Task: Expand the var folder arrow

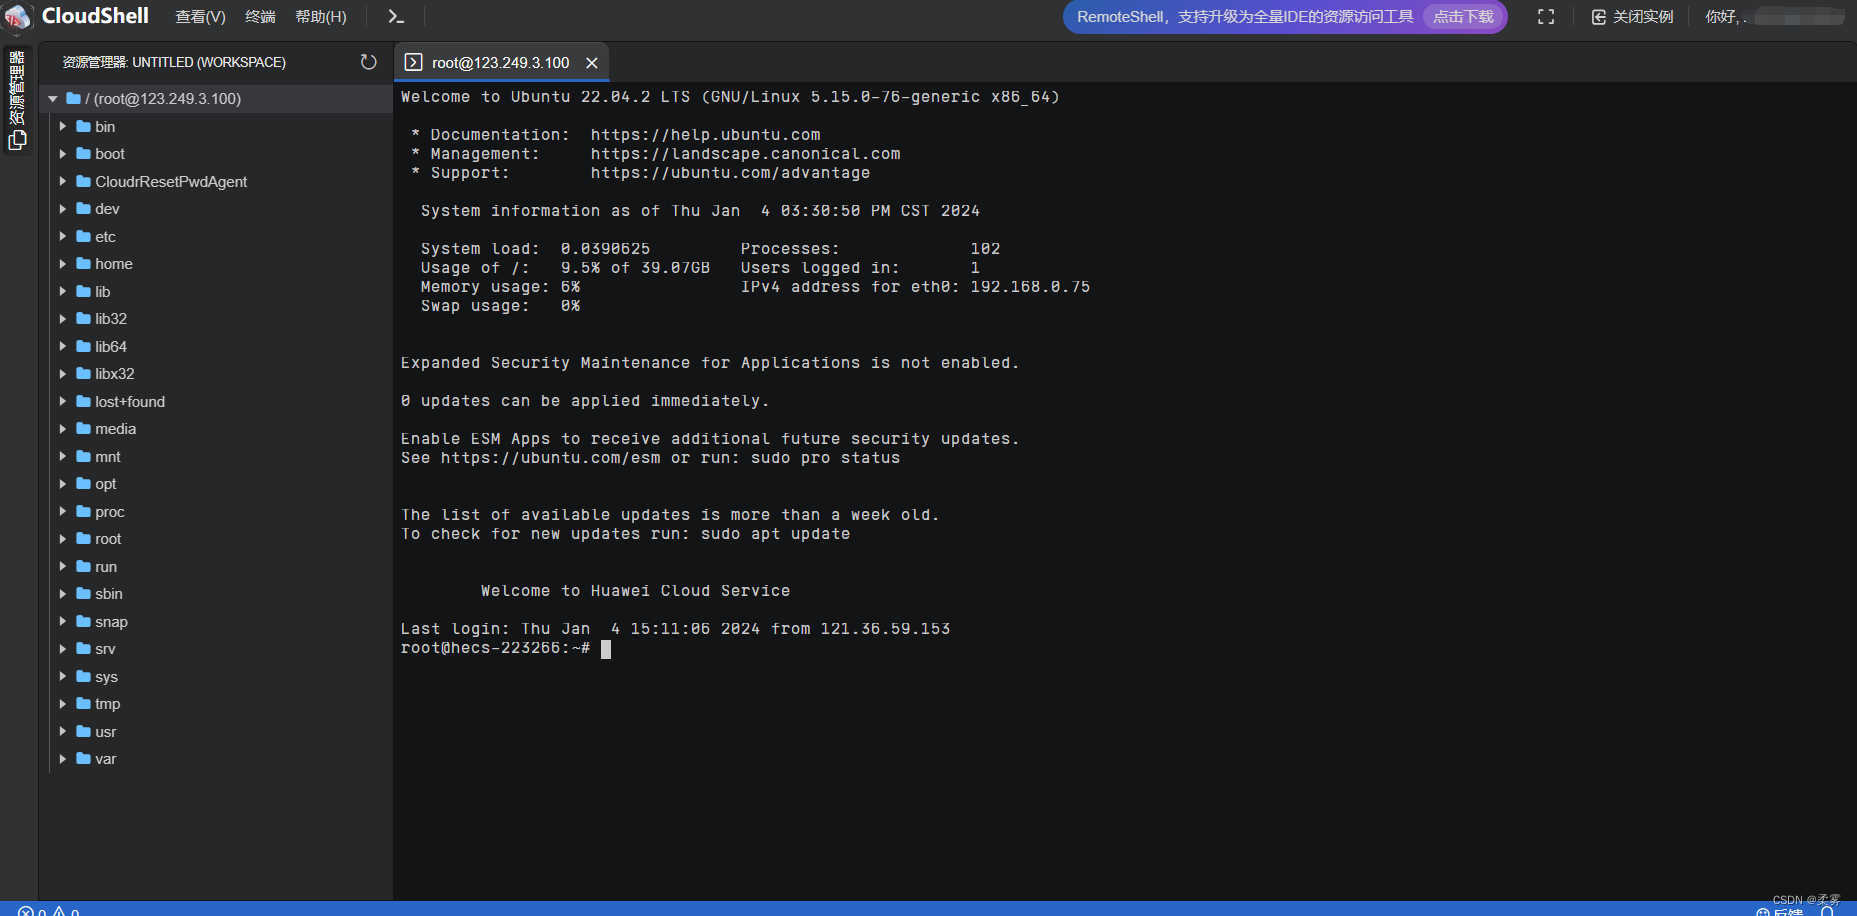Action: (x=63, y=759)
